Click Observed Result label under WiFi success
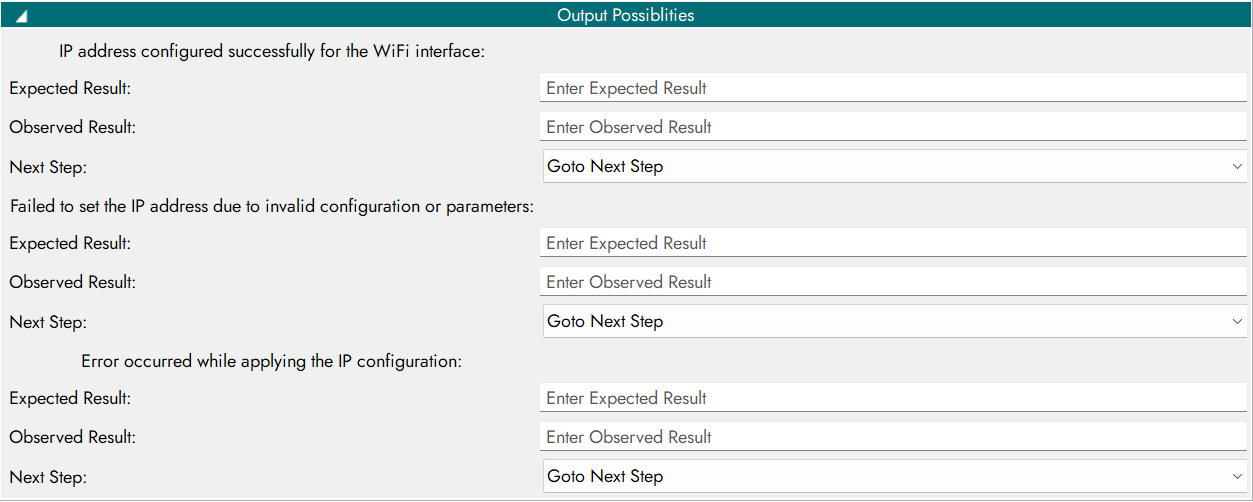Image resolution: width=1253 pixels, height=502 pixels. (x=73, y=127)
